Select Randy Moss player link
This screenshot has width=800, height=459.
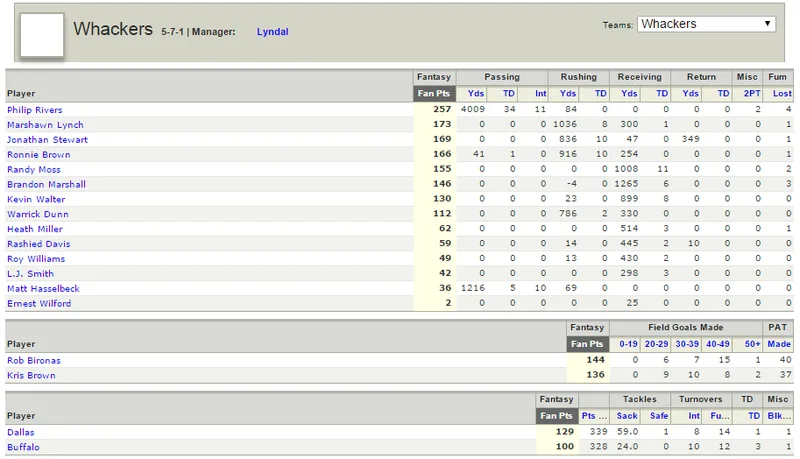[34, 169]
